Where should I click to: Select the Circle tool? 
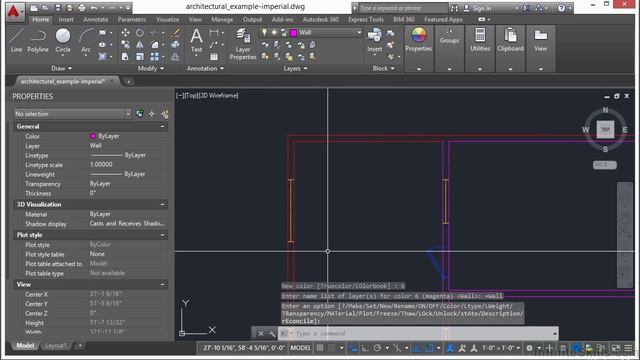[63, 40]
